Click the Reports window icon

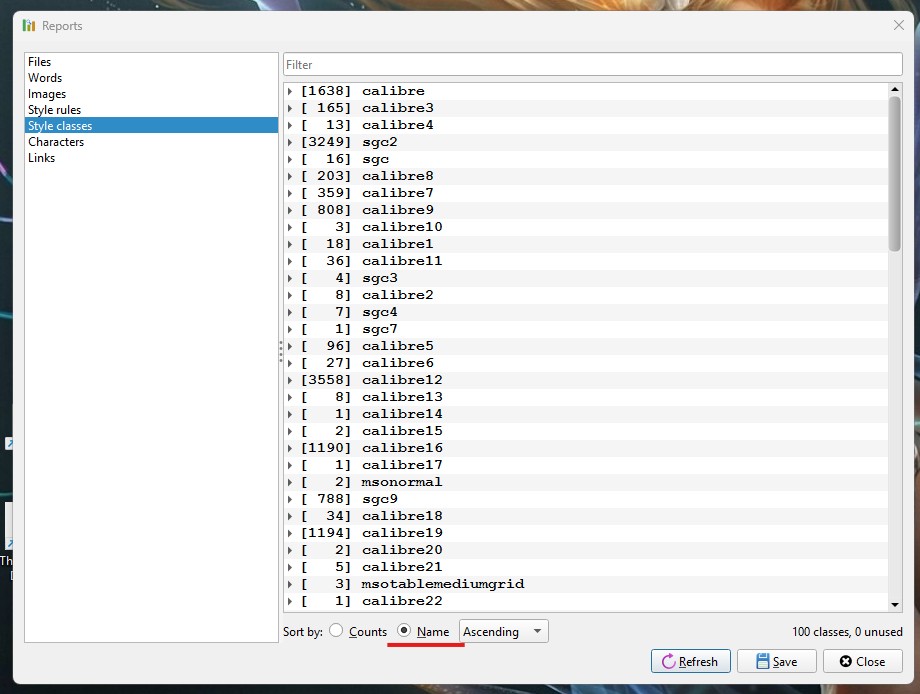coord(29,25)
